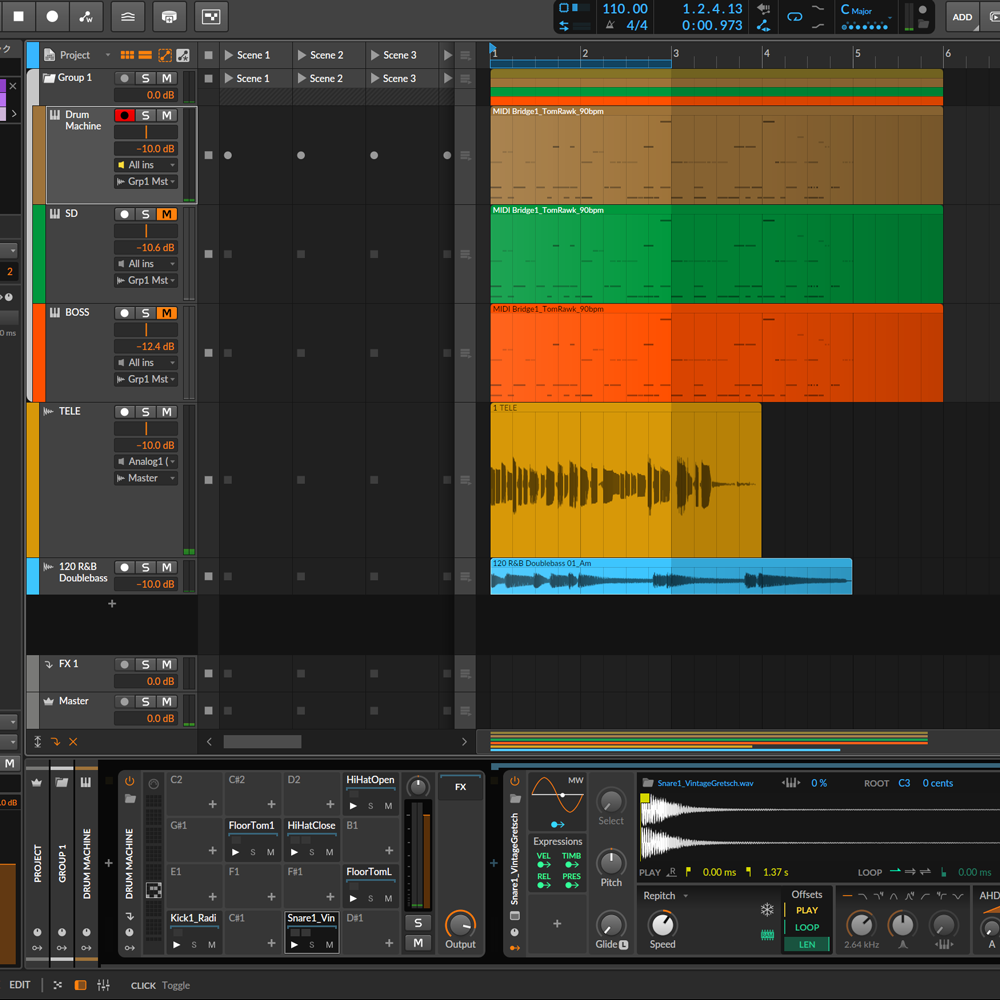
Task: Click the ADD button
Action: (961, 17)
